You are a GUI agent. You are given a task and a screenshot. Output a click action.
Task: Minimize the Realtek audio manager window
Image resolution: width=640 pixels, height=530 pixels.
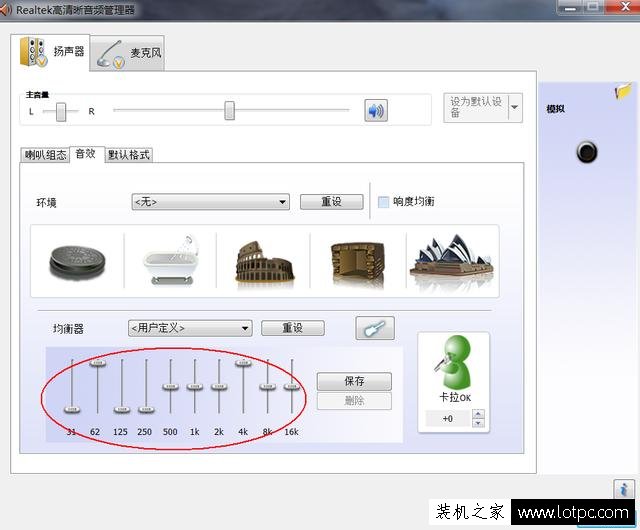[x=571, y=7]
